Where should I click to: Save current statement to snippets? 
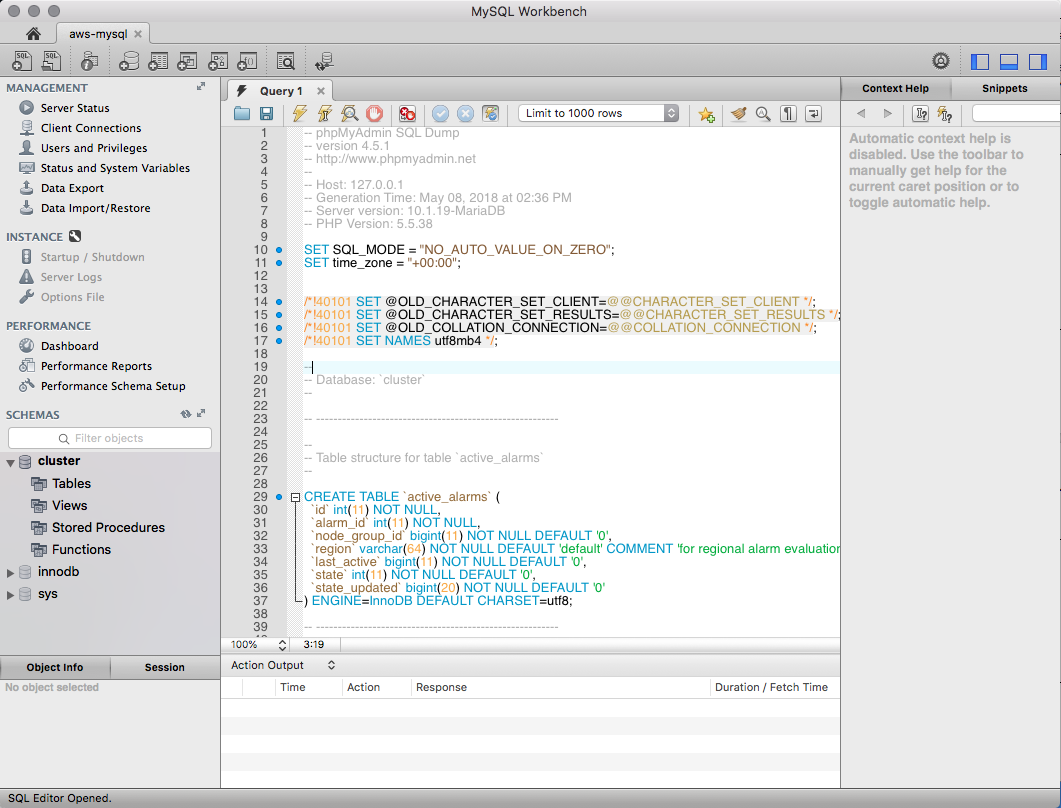click(x=706, y=114)
